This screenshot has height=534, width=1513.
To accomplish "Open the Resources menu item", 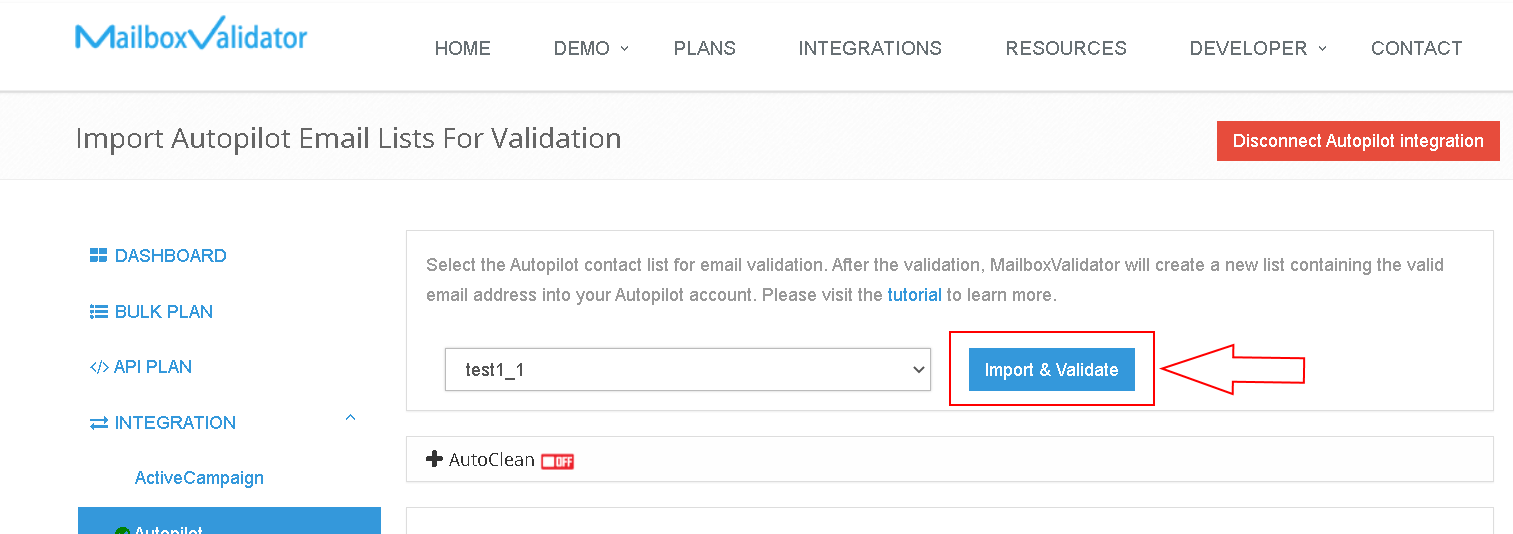I will (1065, 48).
